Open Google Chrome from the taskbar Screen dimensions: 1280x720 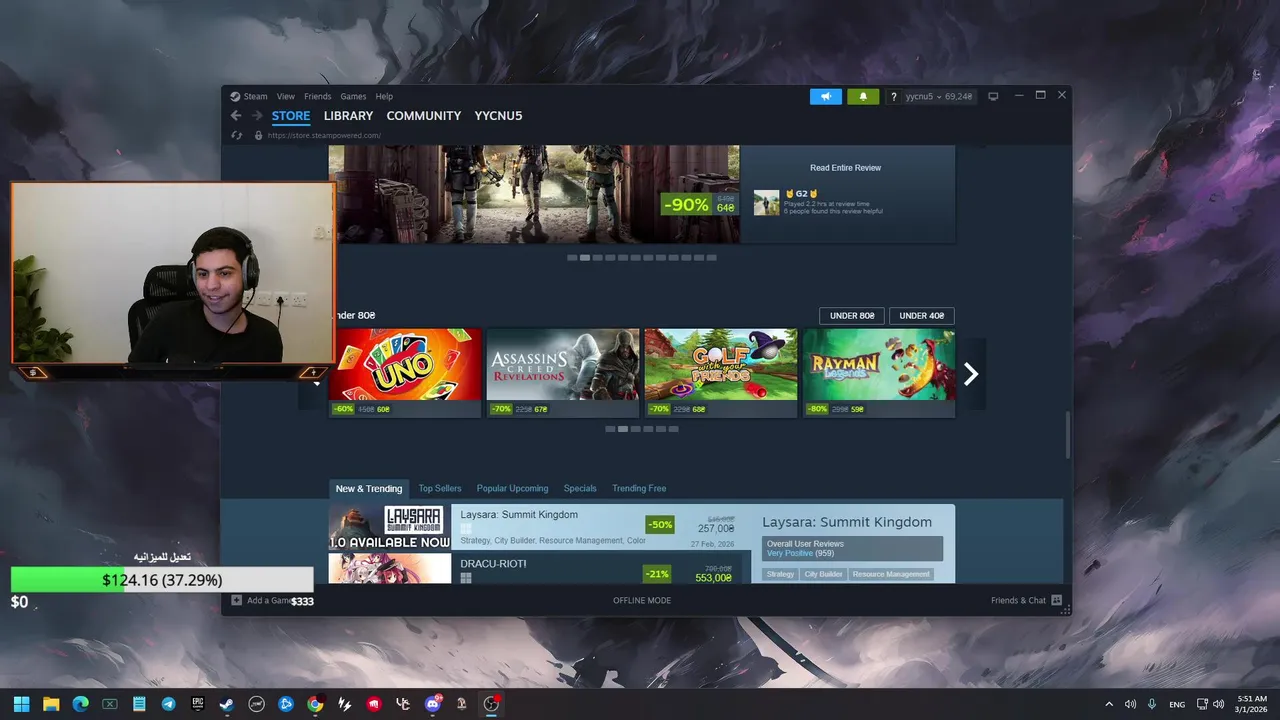315,704
